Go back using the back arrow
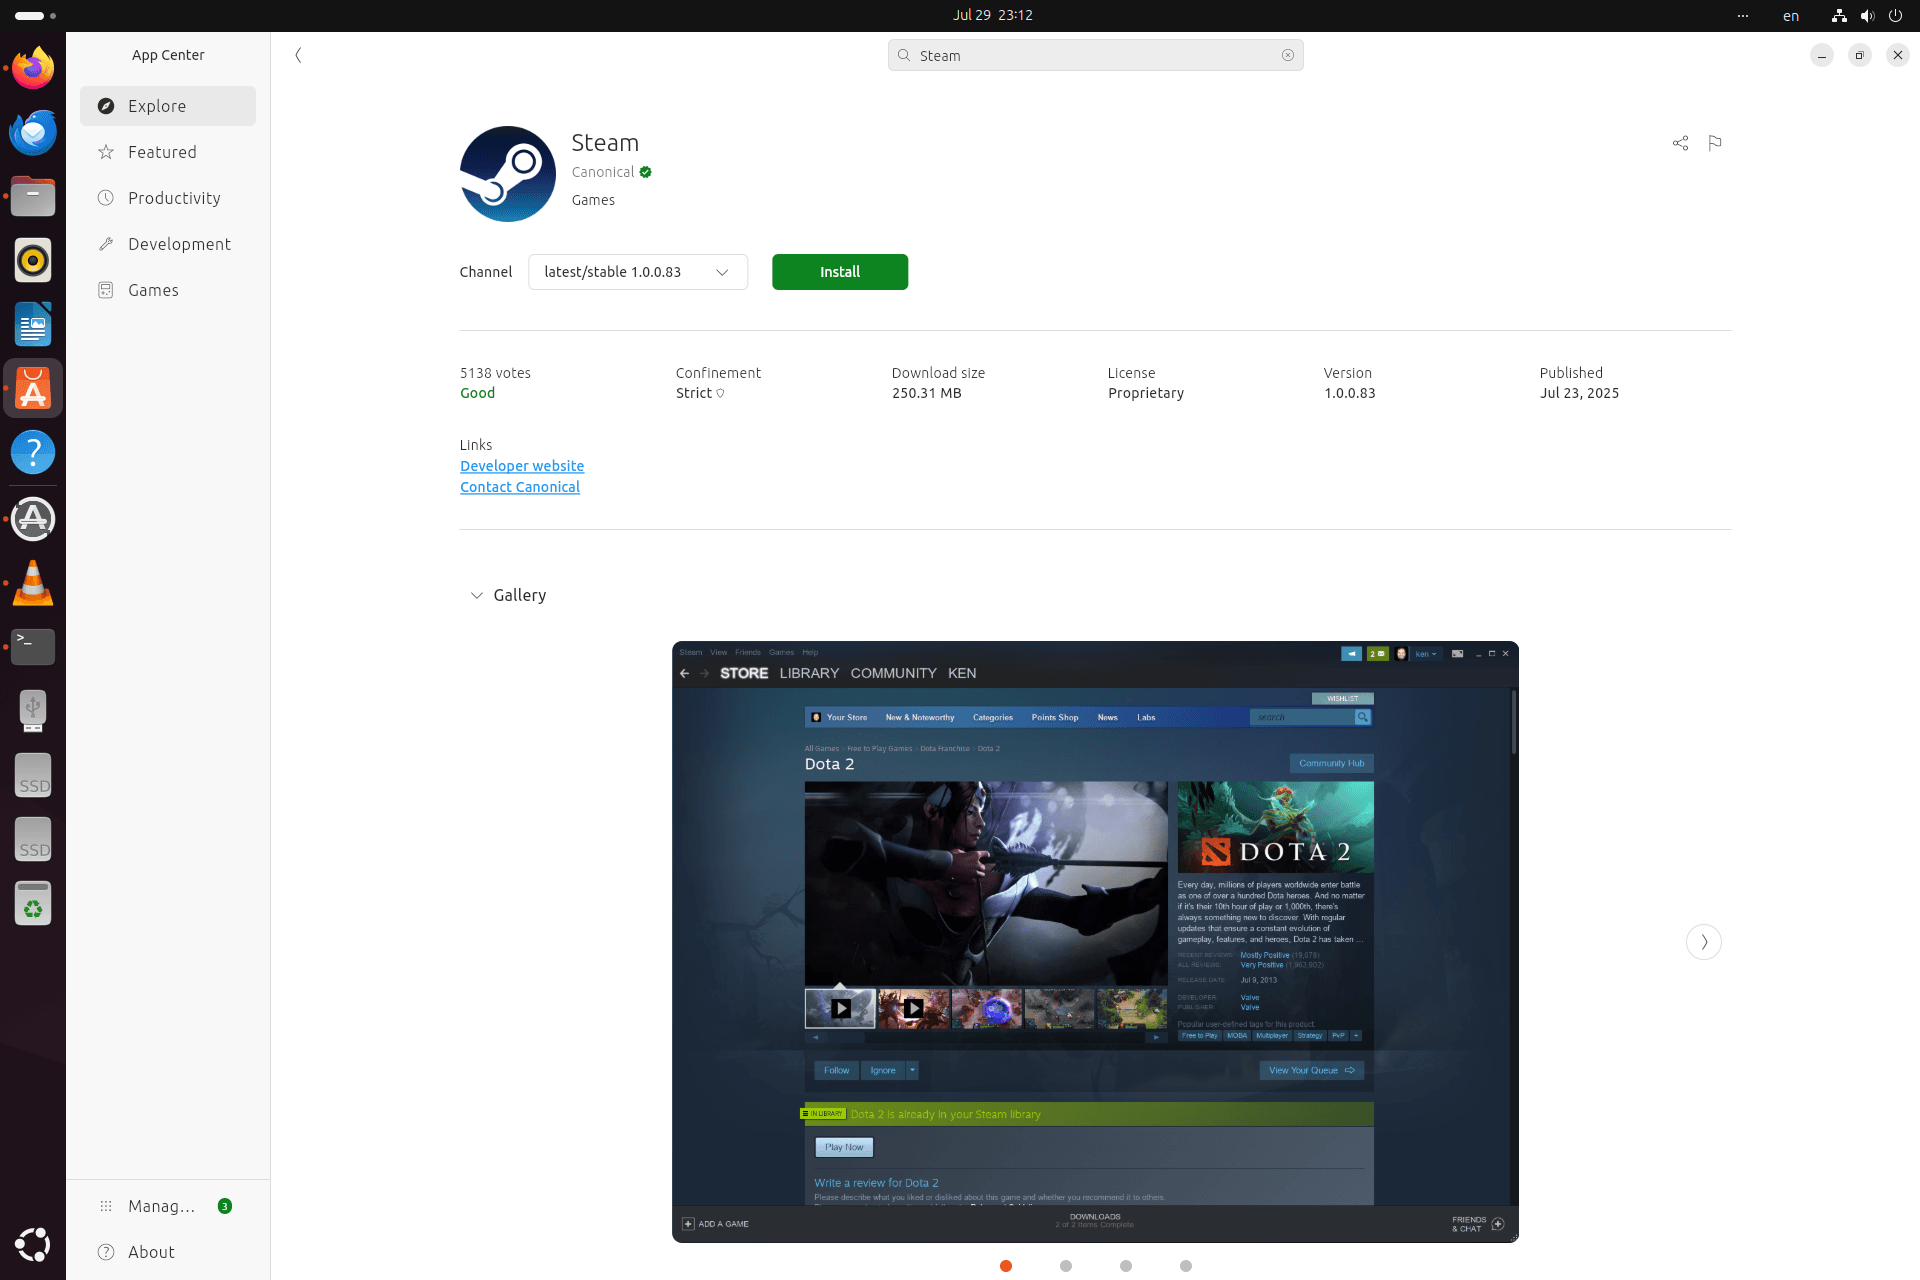This screenshot has height=1280, width=1920. (298, 55)
